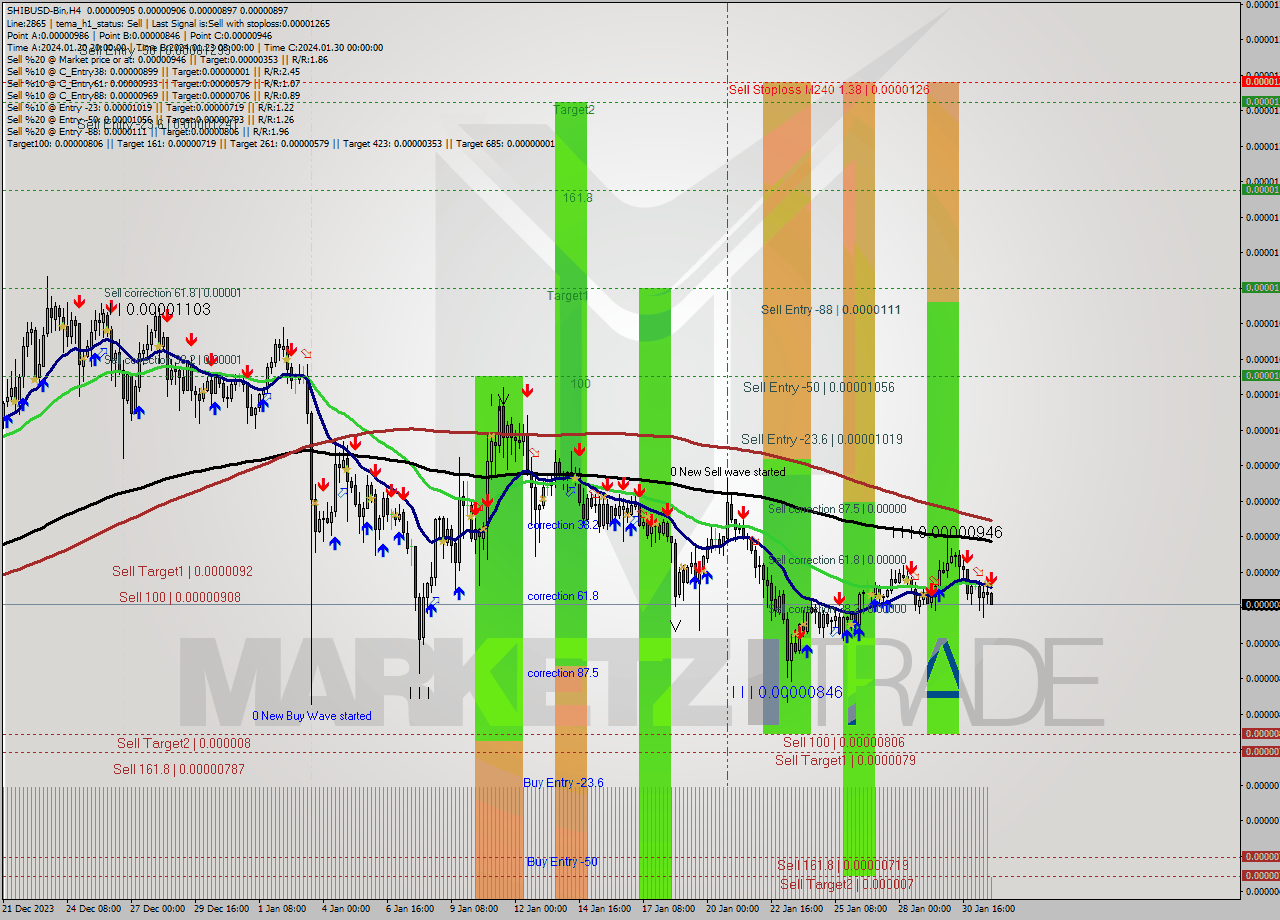
Task: Click the '0 New Sell wave started' annotation
Action: 727,472
